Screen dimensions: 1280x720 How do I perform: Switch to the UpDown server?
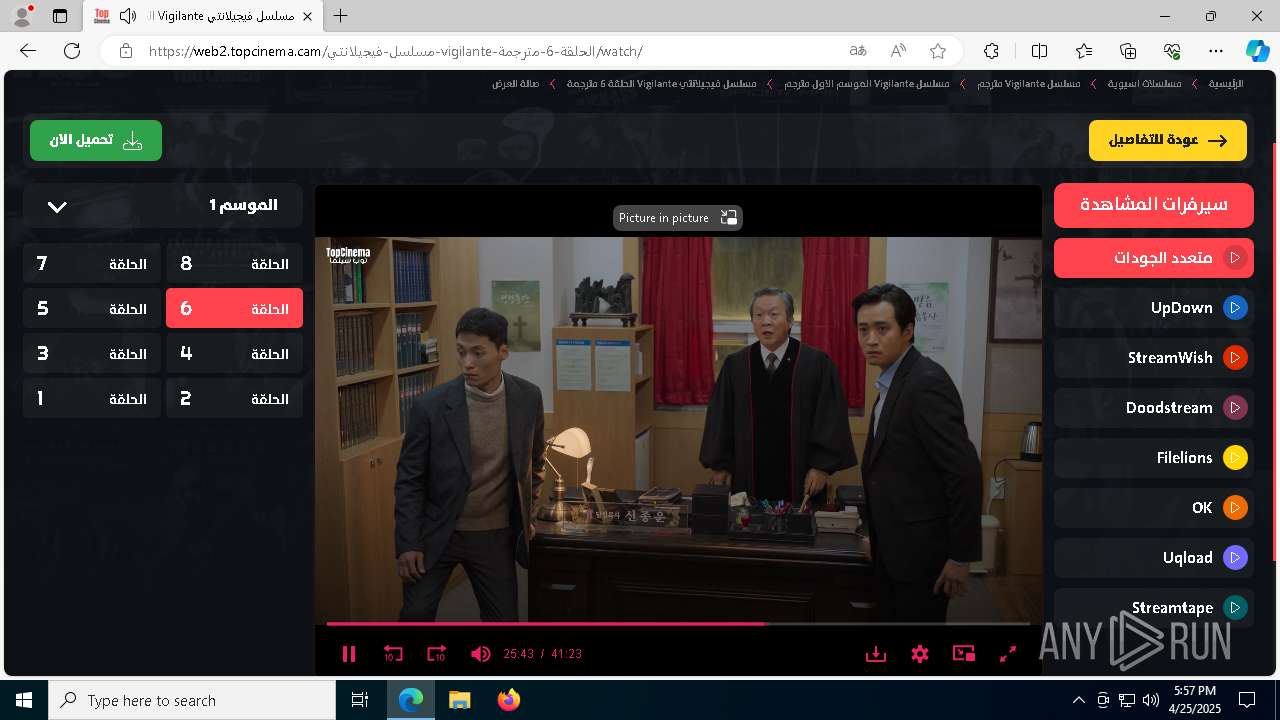tap(1154, 308)
